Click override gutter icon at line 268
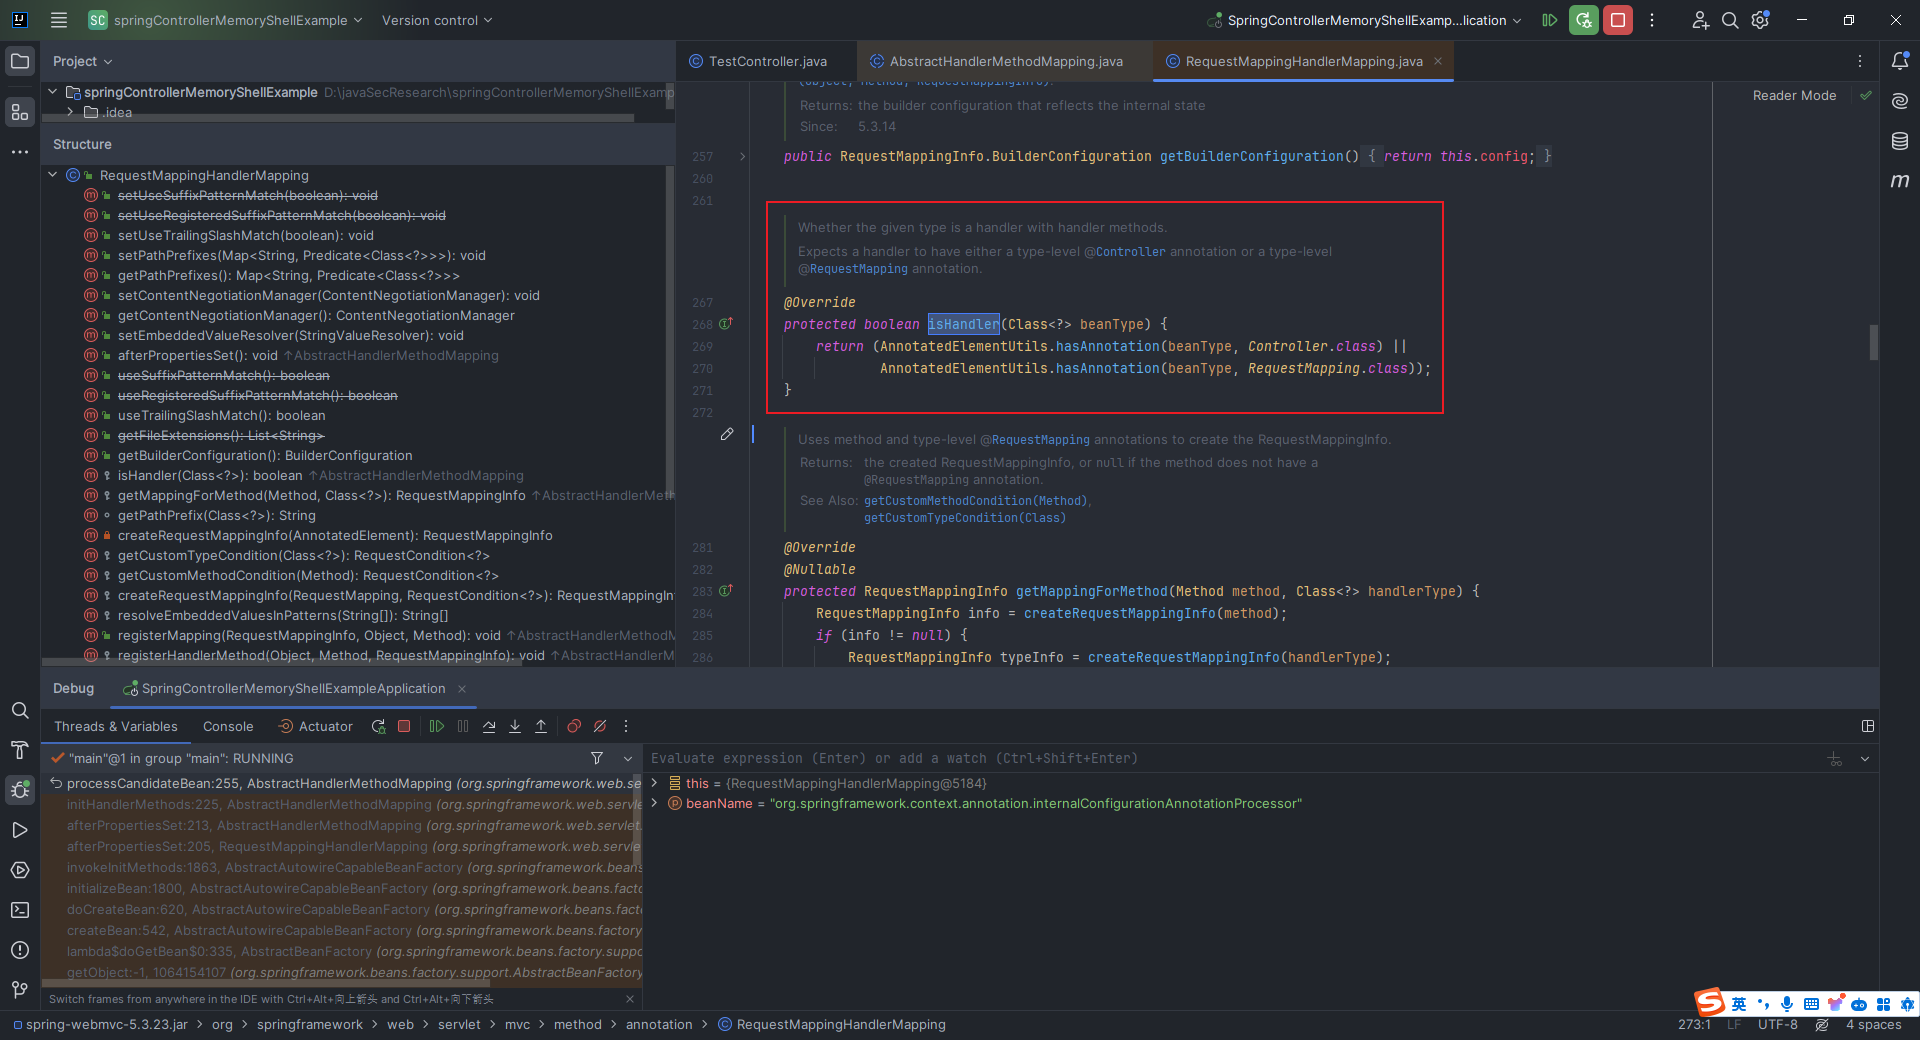Viewport: 1920px width, 1040px height. 727,324
